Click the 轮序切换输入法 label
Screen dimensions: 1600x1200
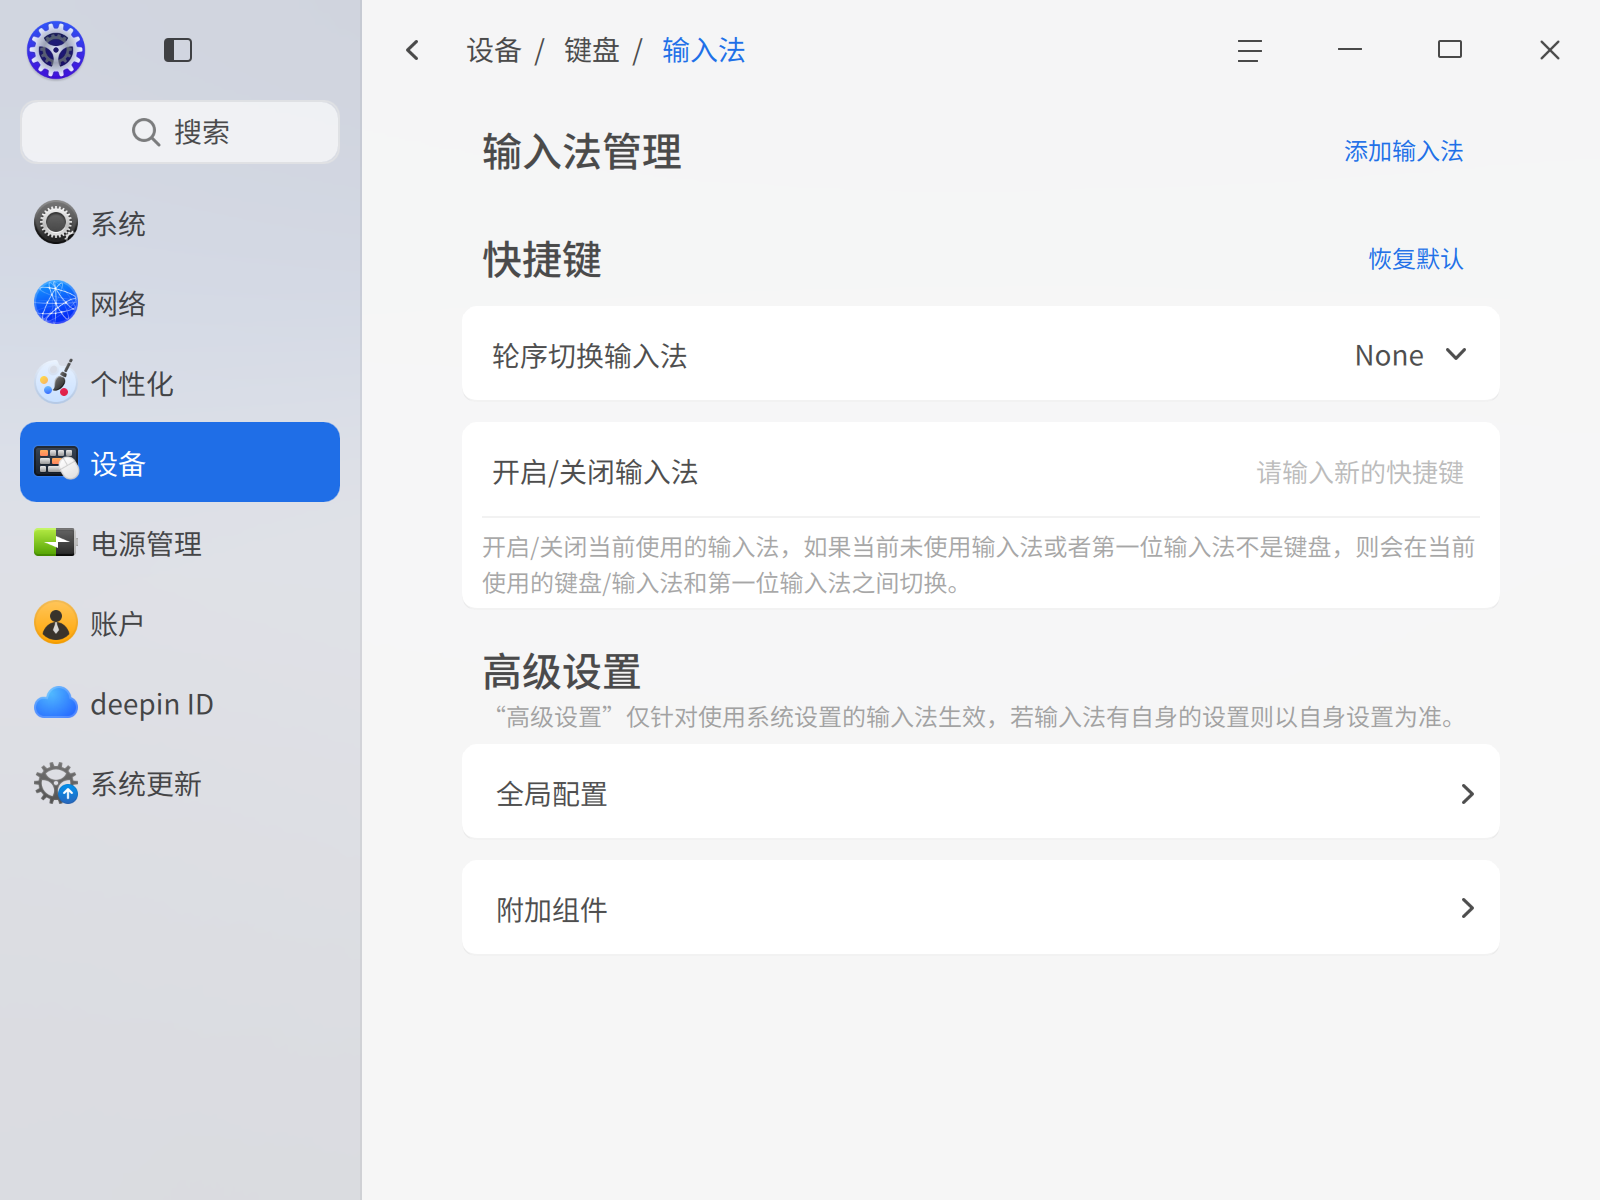coord(590,356)
